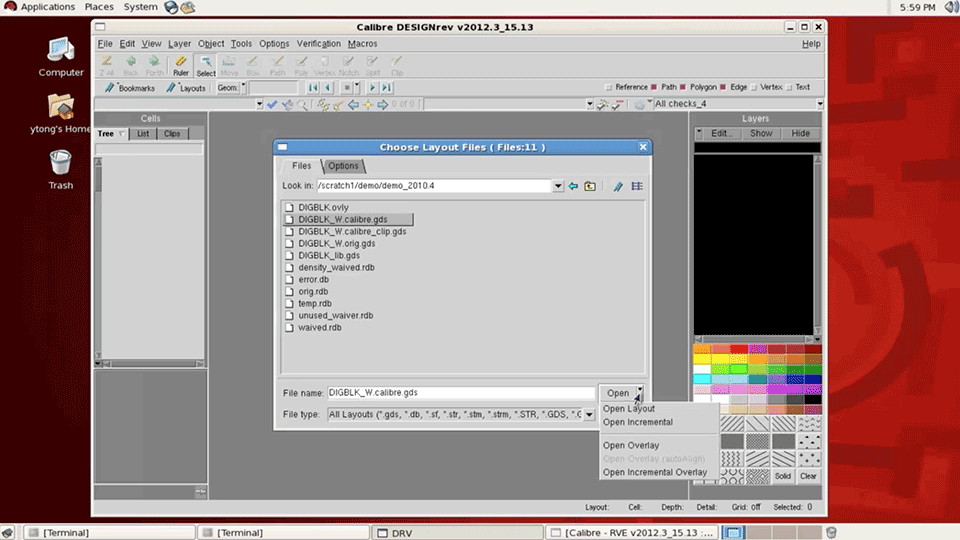Expand the Look in path dropdown
960x540 pixels.
pyautogui.click(x=558, y=186)
